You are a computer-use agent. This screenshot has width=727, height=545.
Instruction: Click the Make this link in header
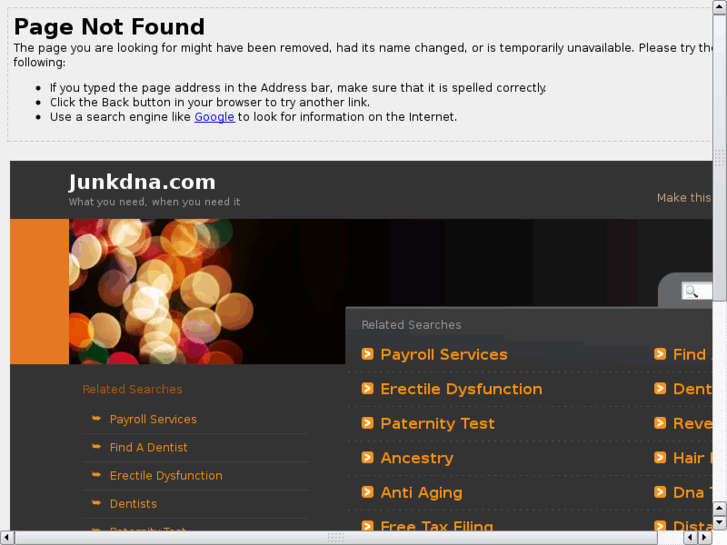pyautogui.click(x=684, y=198)
